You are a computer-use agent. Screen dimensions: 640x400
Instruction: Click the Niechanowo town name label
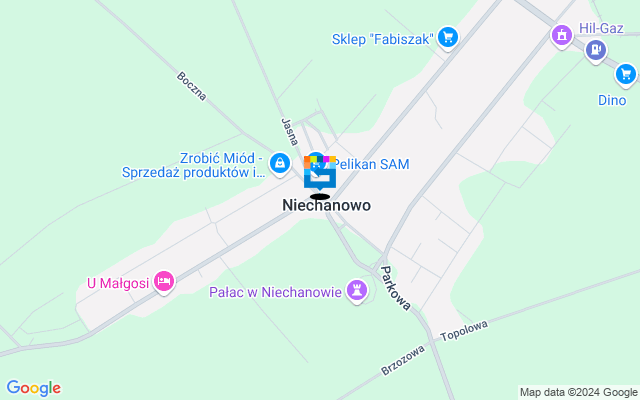(327, 205)
